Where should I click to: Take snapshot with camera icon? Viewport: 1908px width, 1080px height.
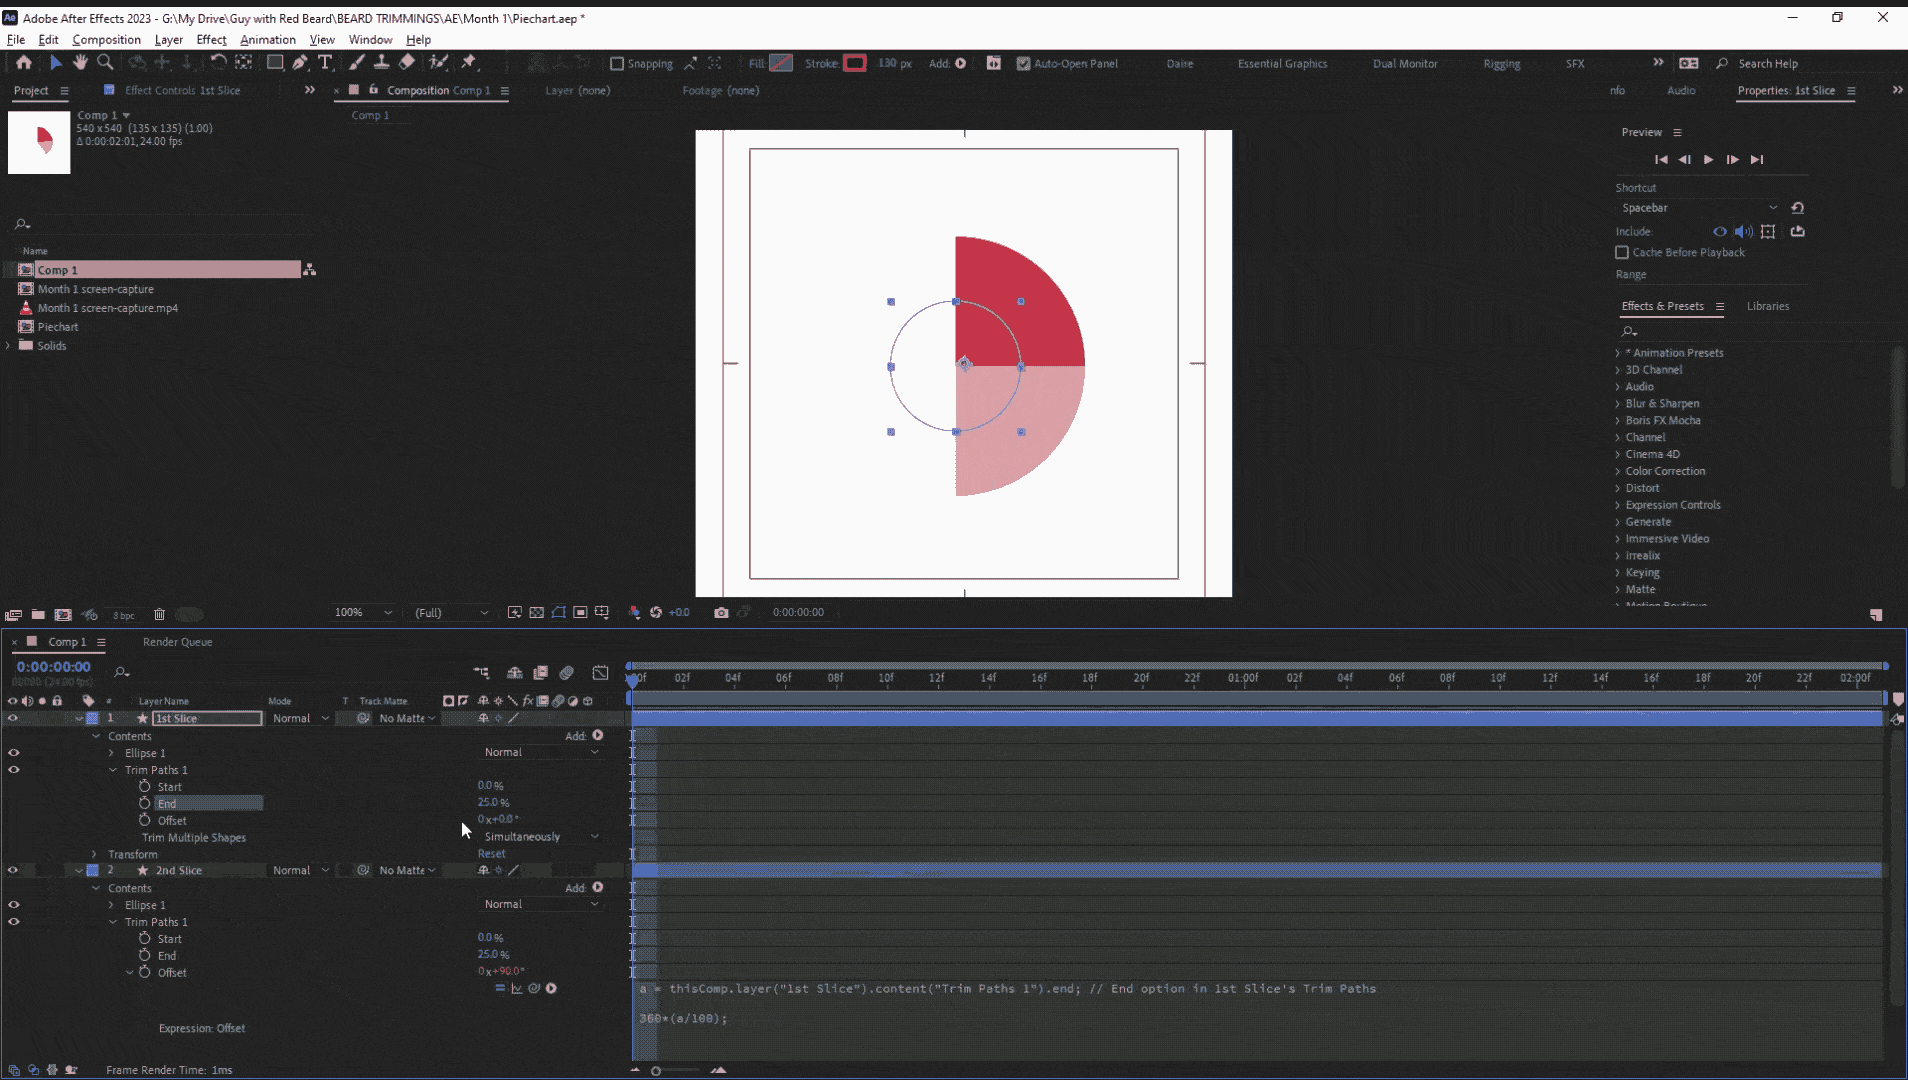click(721, 612)
